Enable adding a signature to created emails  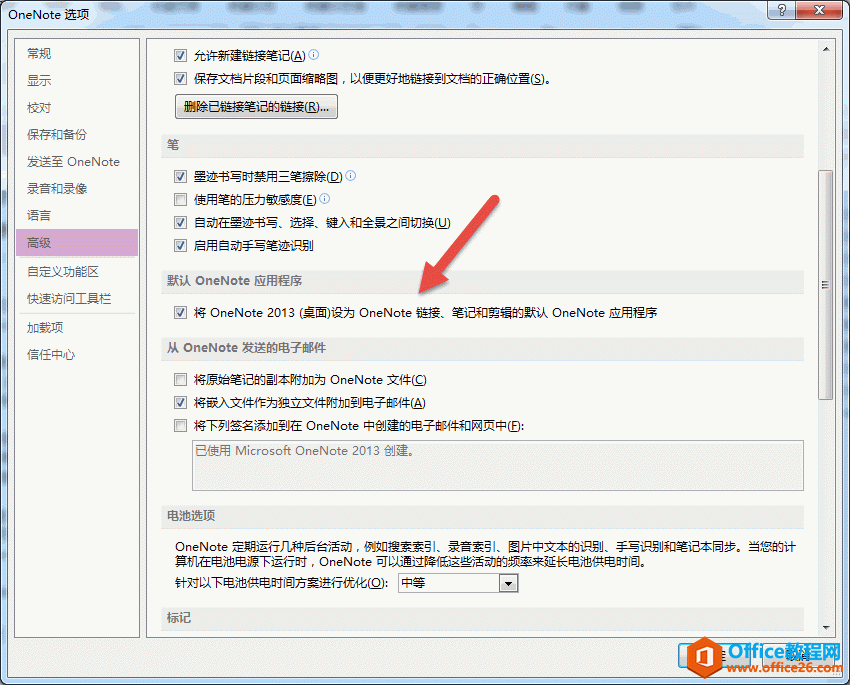[180, 425]
